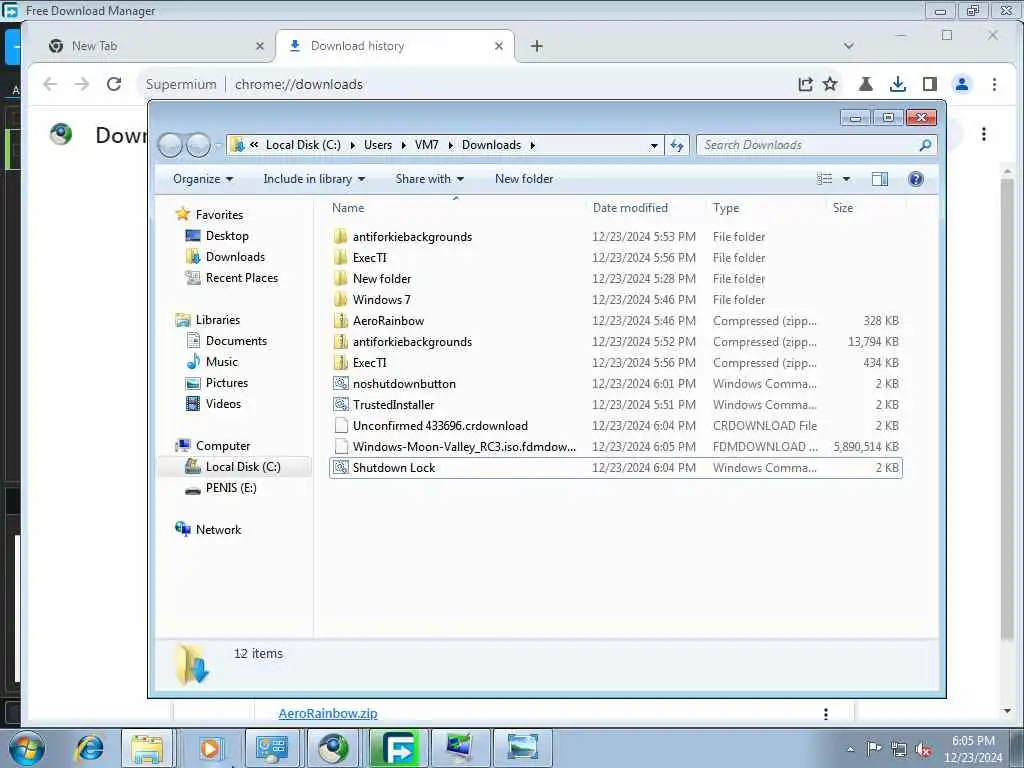Toggle the Explorer preview pane
This screenshot has height=768, width=1024.
[x=880, y=179]
